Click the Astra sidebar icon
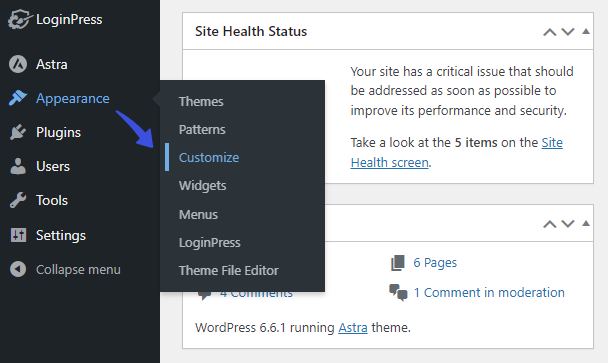The image size is (608, 363). pos(18,64)
